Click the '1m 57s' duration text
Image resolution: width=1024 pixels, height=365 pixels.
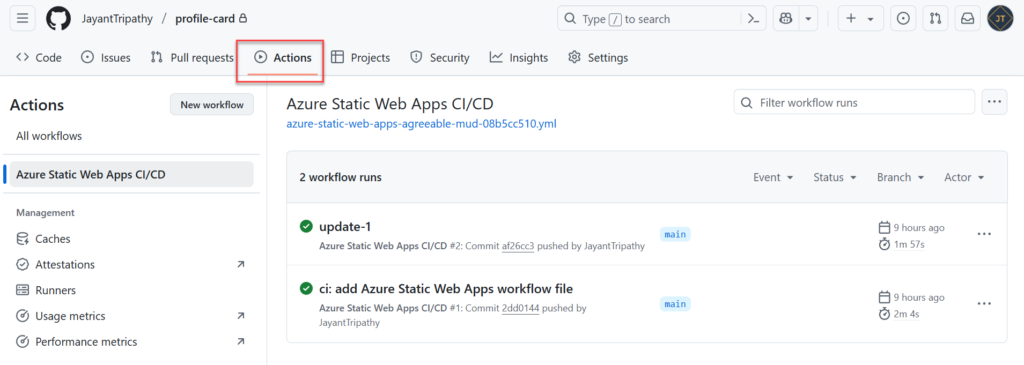pyautogui.click(x=909, y=245)
